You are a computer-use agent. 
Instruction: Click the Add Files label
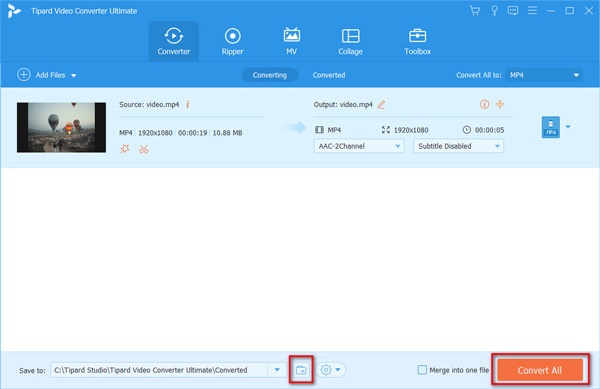click(x=50, y=75)
